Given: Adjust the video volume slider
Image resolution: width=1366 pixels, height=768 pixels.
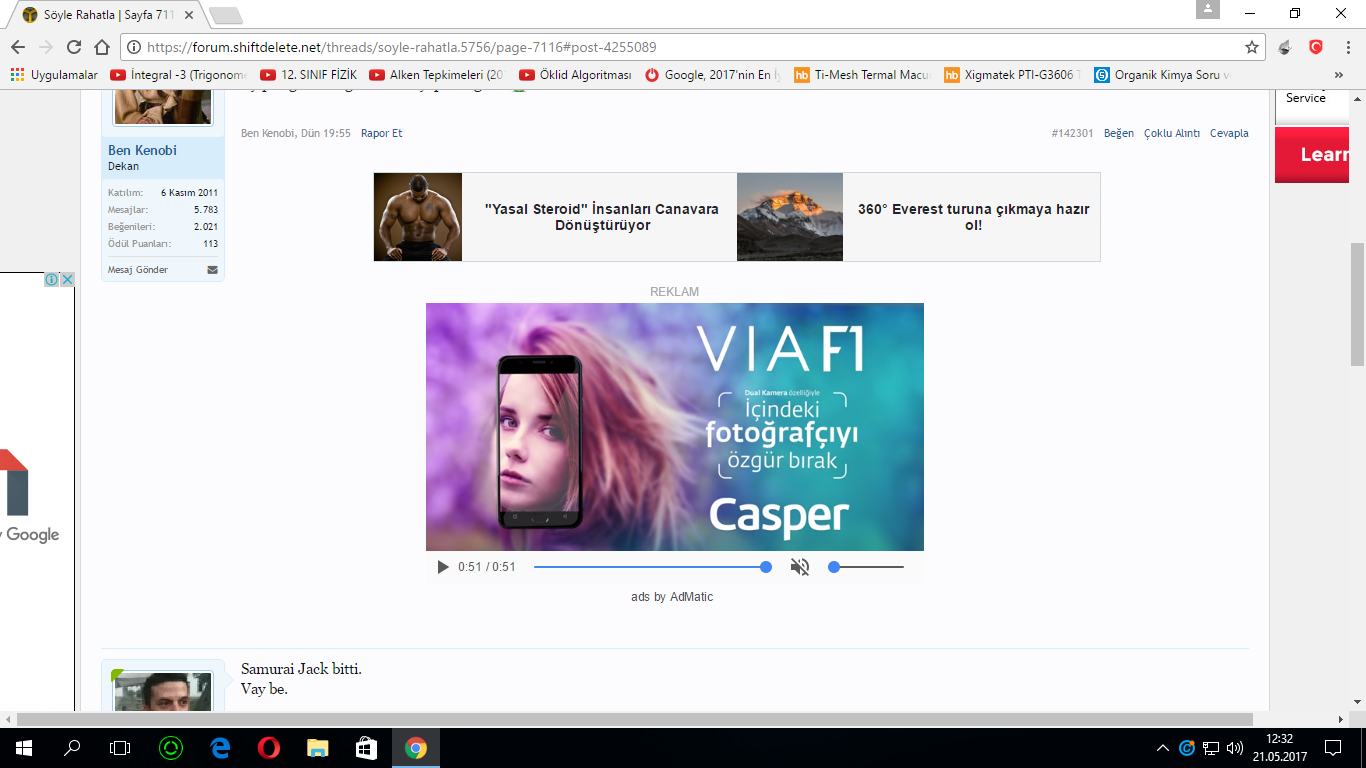Looking at the screenshot, I should (866, 567).
